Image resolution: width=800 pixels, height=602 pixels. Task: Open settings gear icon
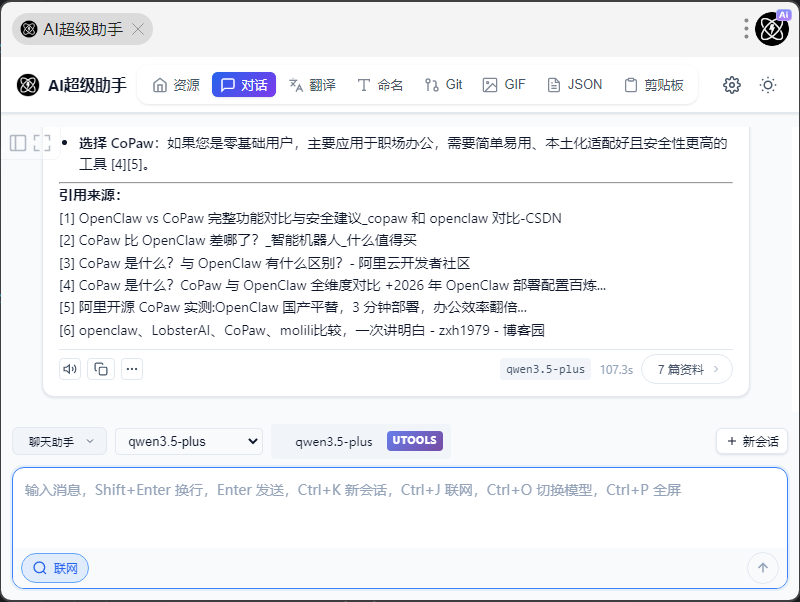(x=732, y=85)
